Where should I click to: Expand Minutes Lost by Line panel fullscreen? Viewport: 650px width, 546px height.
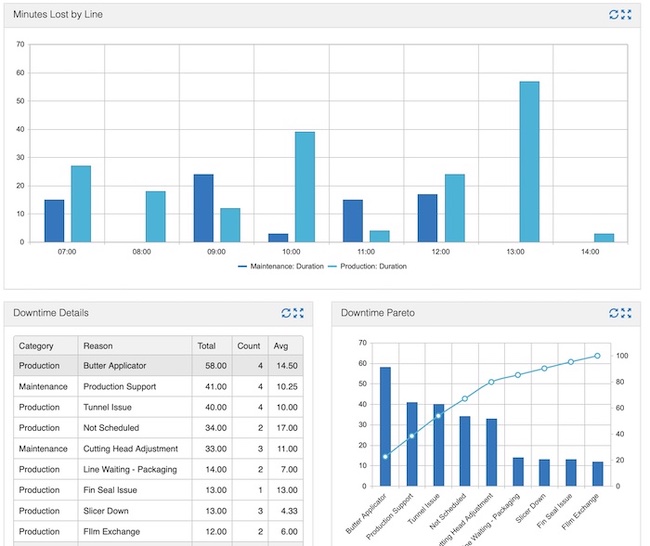click(626, 15)
